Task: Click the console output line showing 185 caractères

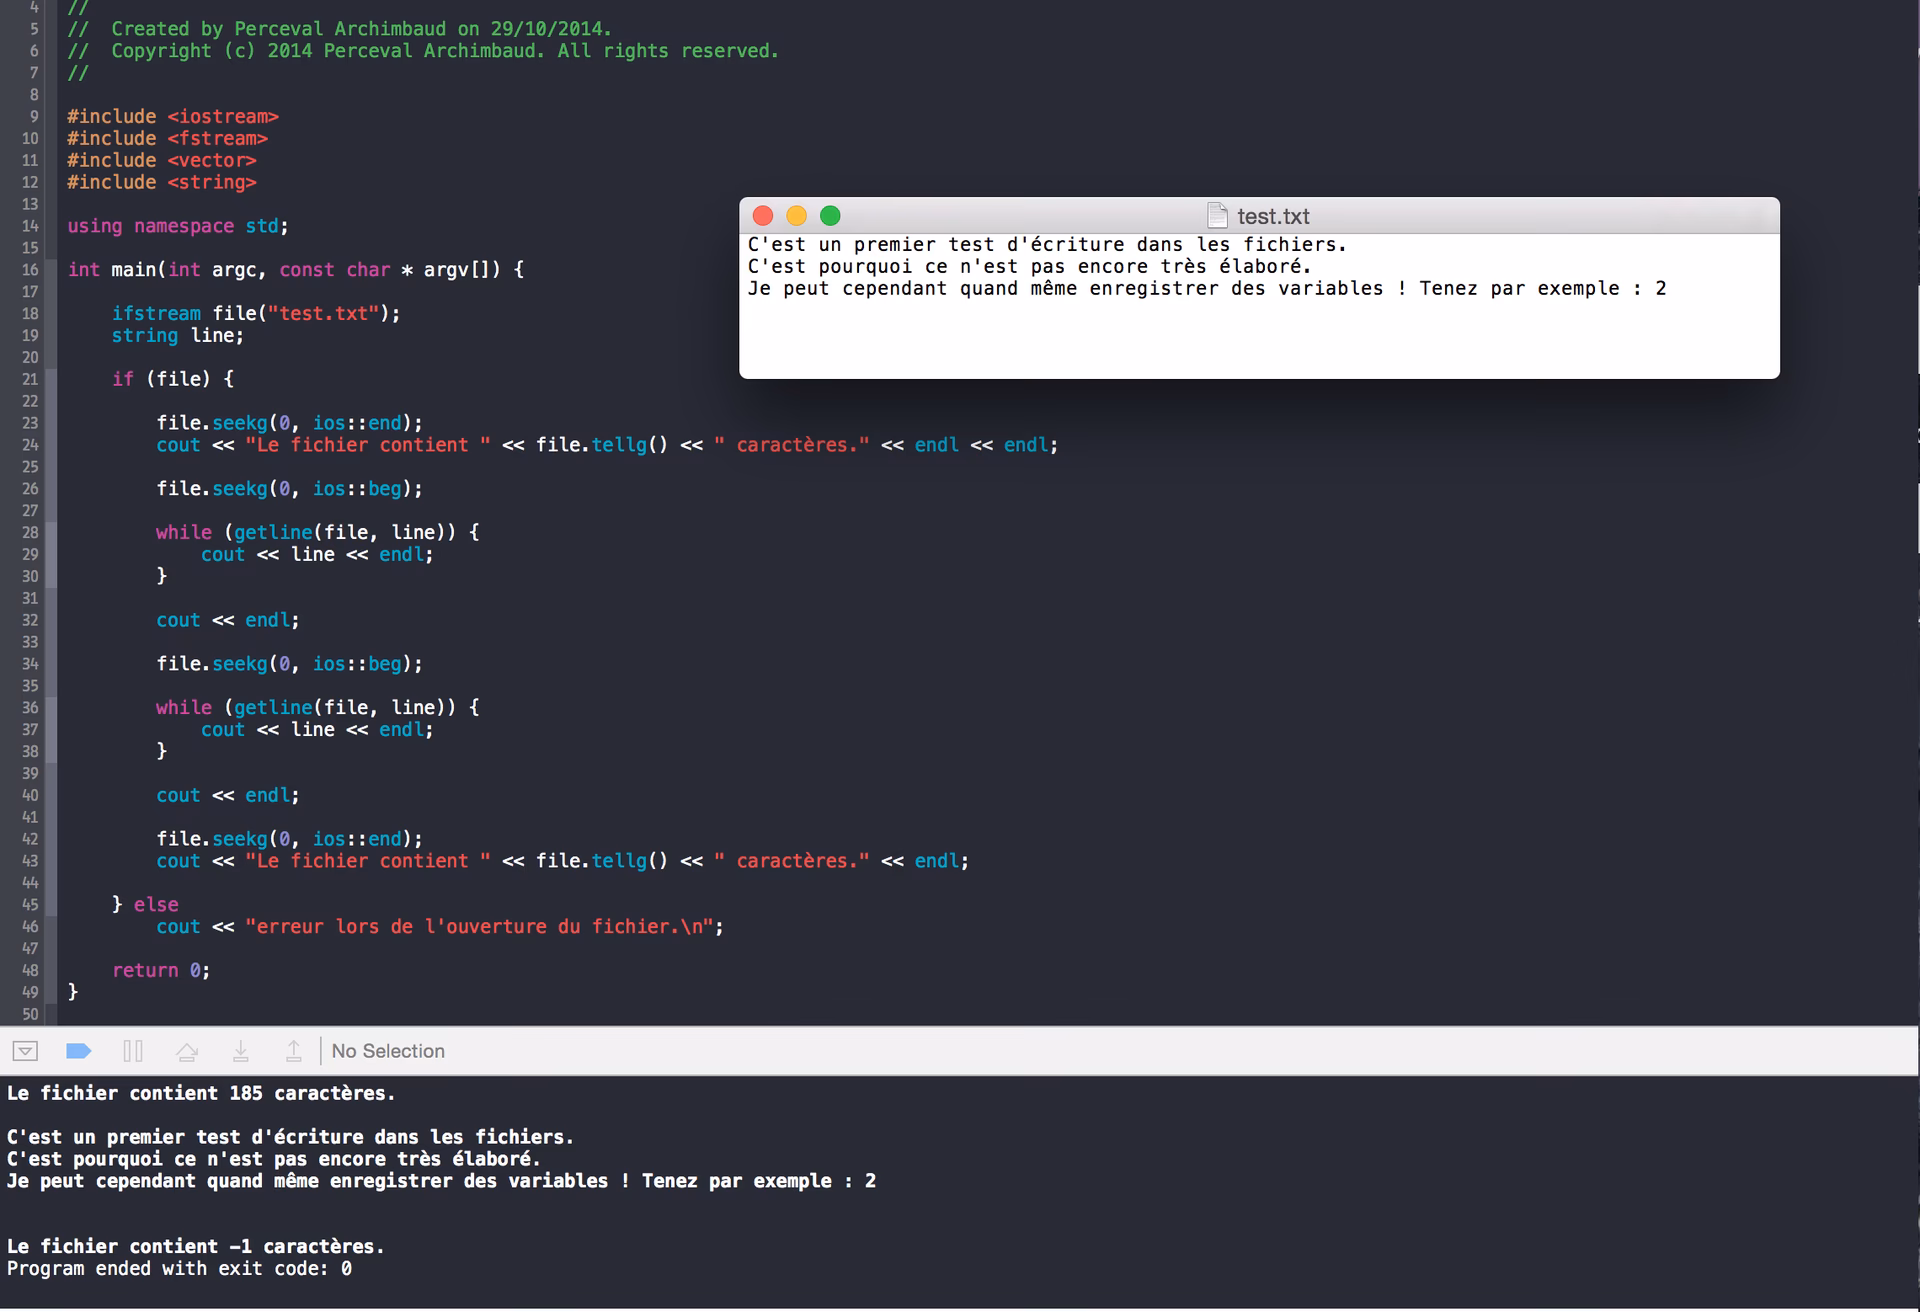Action: (201, 1094)
